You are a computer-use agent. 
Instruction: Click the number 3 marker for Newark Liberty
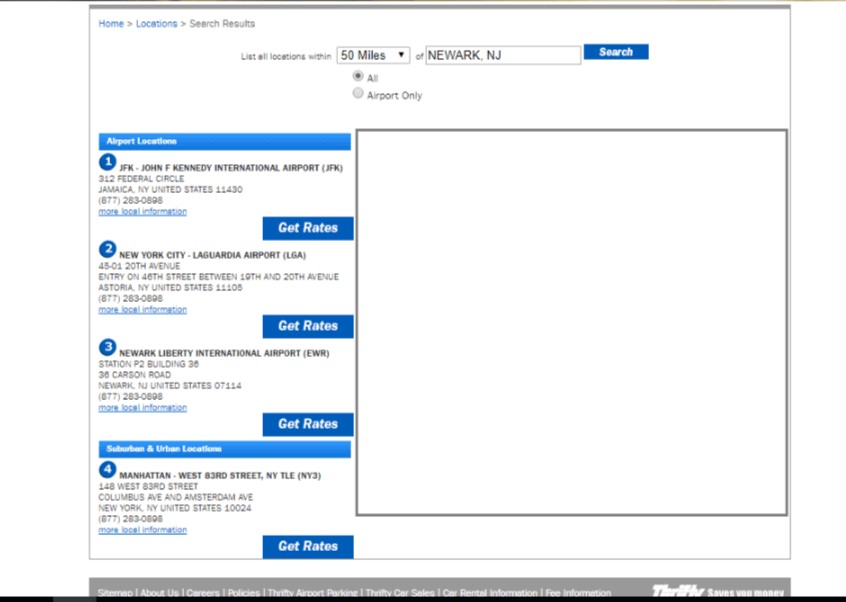tap(107, 347)
